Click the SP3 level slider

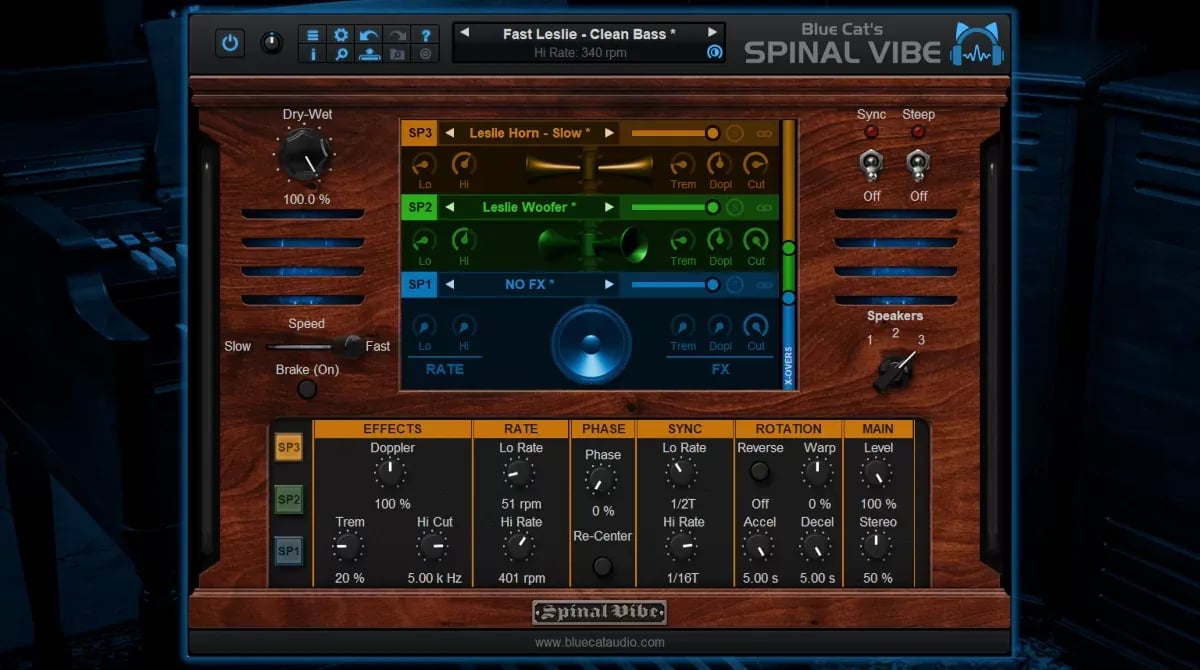675,133
